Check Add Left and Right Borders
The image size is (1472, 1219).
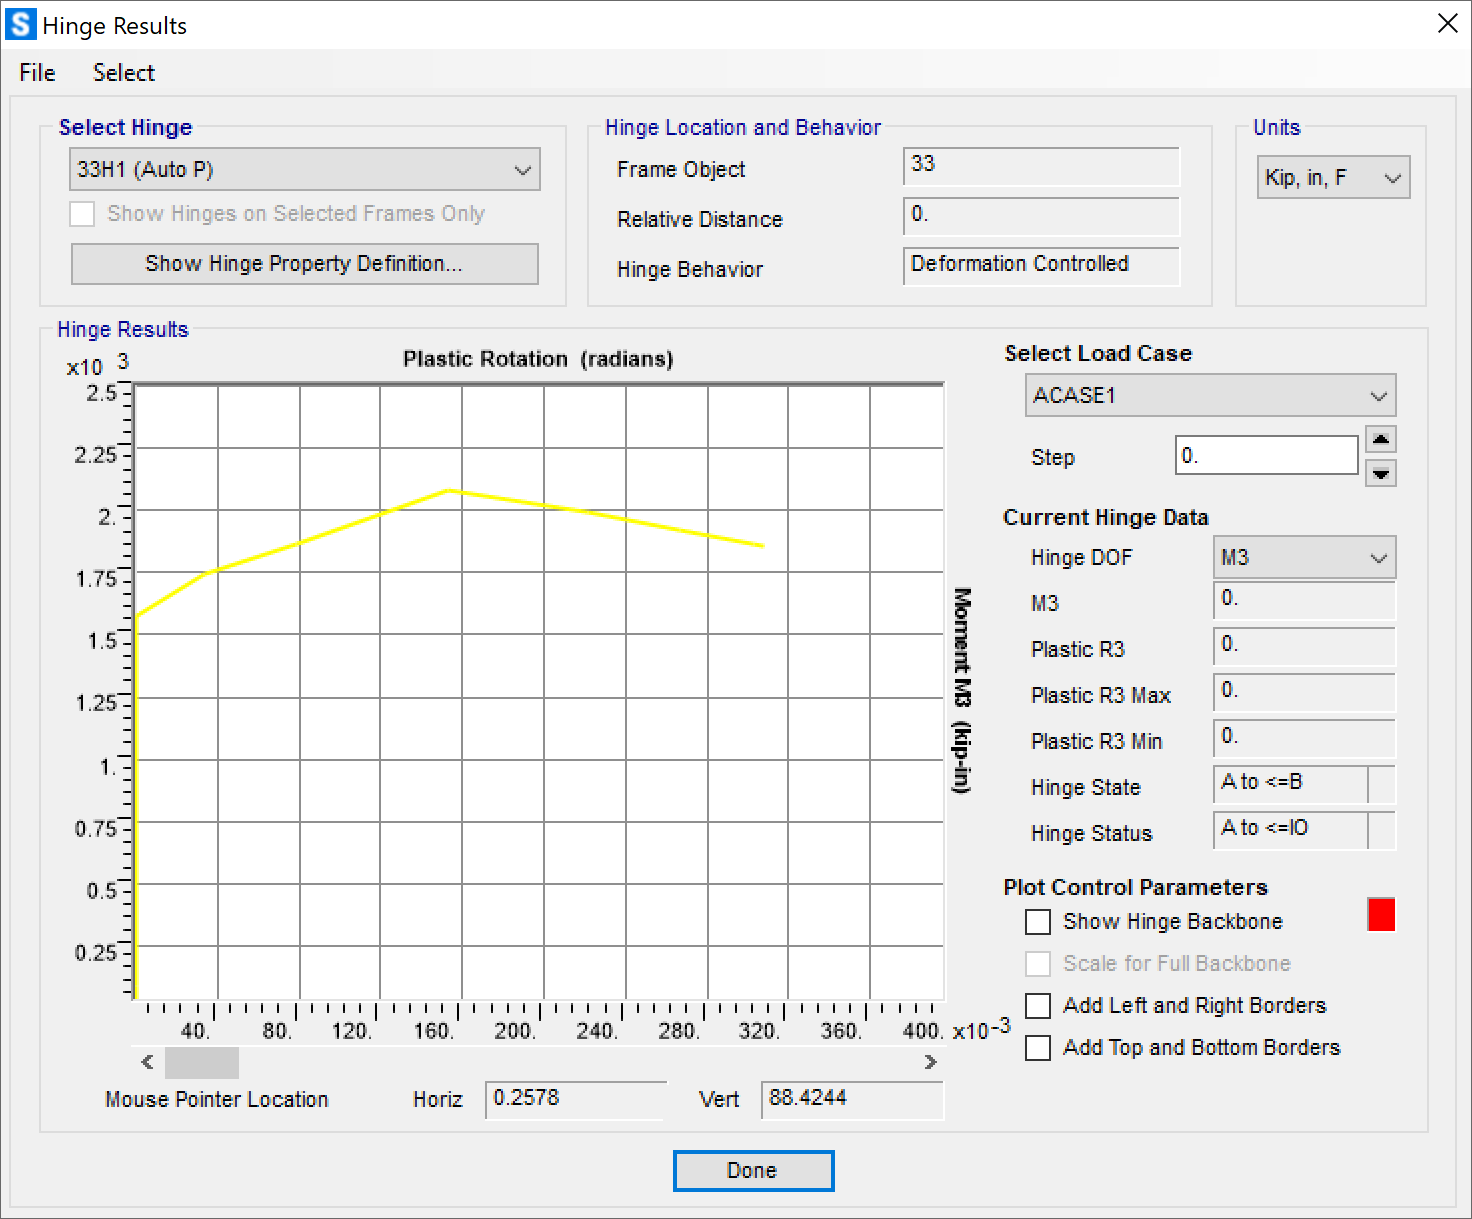(1038, 1006)
